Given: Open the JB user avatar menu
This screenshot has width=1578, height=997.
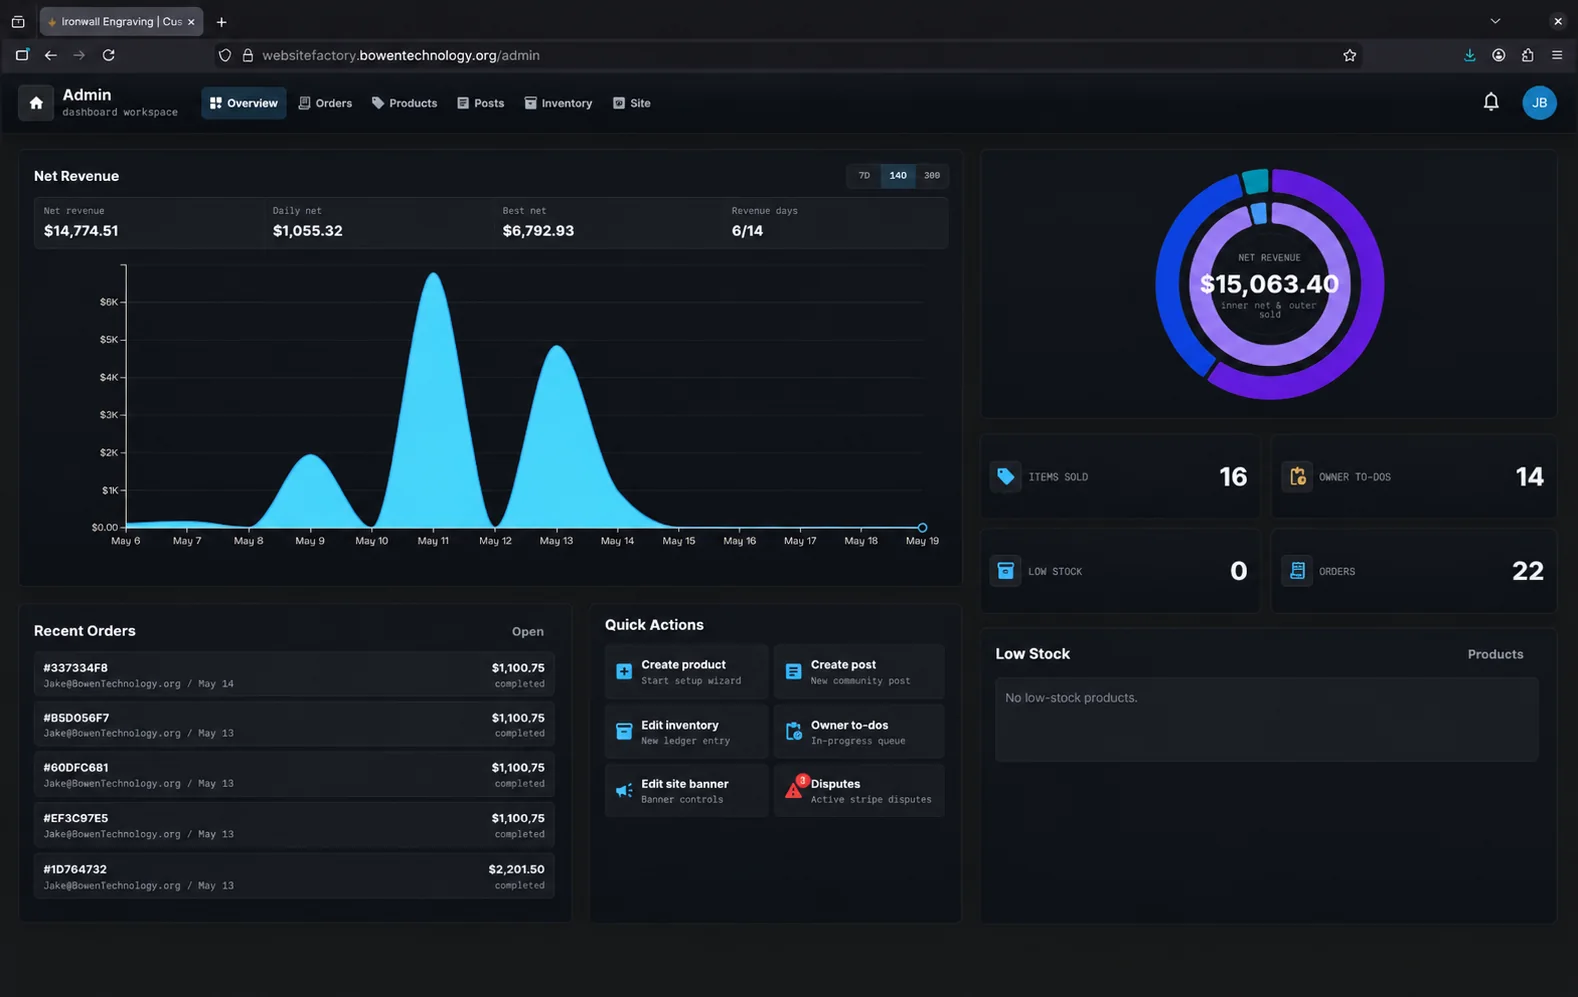Looking at the screenshot, I should [x=1539, y=102].
